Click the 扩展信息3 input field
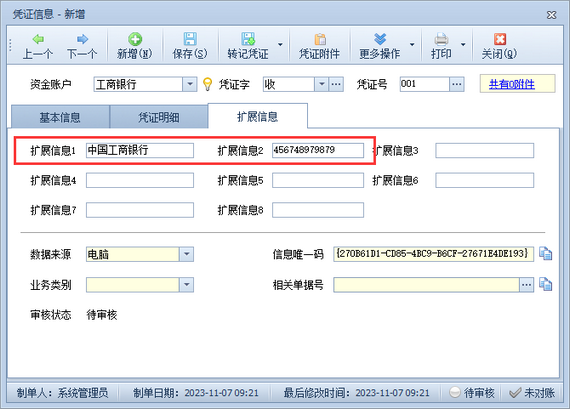 point(485,151)
